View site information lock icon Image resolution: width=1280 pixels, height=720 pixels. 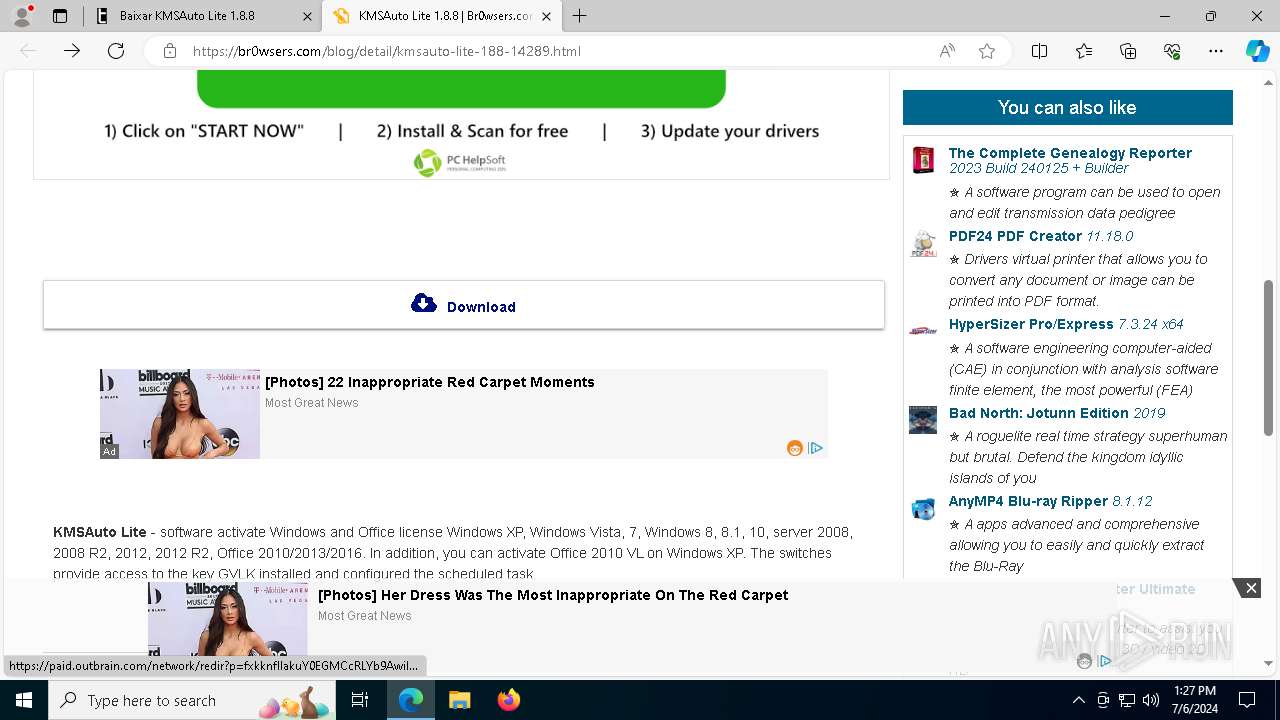(170, 51)
